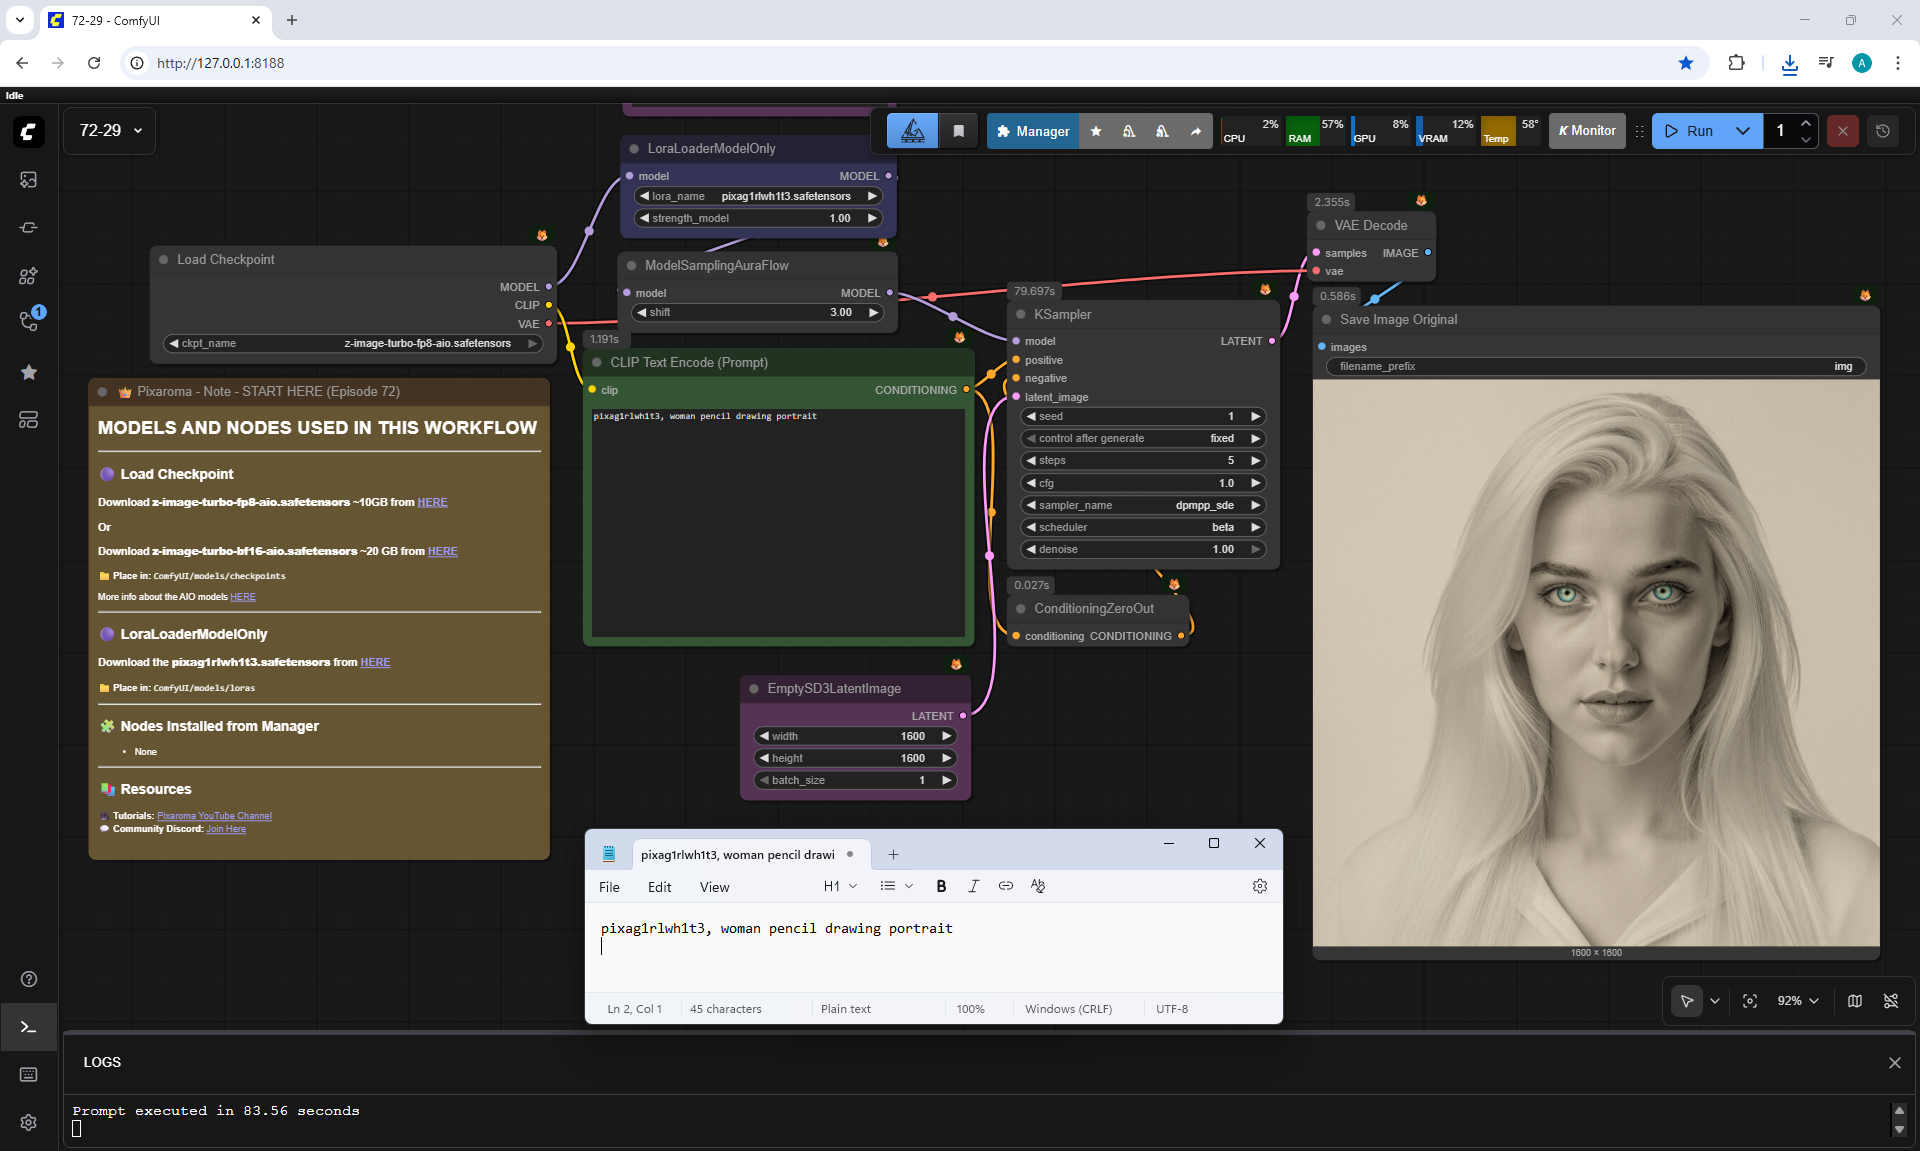
Task: Open the Edit menu in Notepad
Action: coord(659,887)
